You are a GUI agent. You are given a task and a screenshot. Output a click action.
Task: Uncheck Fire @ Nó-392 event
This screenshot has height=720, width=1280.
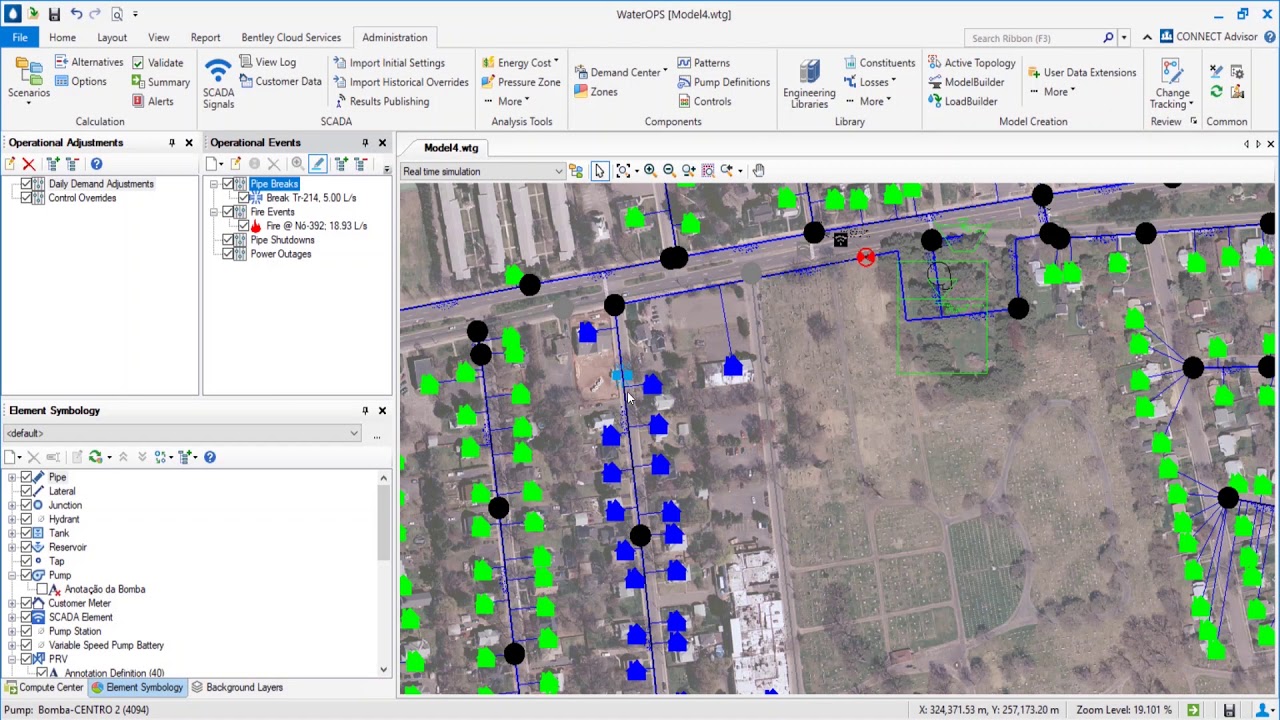pos(244,226)
